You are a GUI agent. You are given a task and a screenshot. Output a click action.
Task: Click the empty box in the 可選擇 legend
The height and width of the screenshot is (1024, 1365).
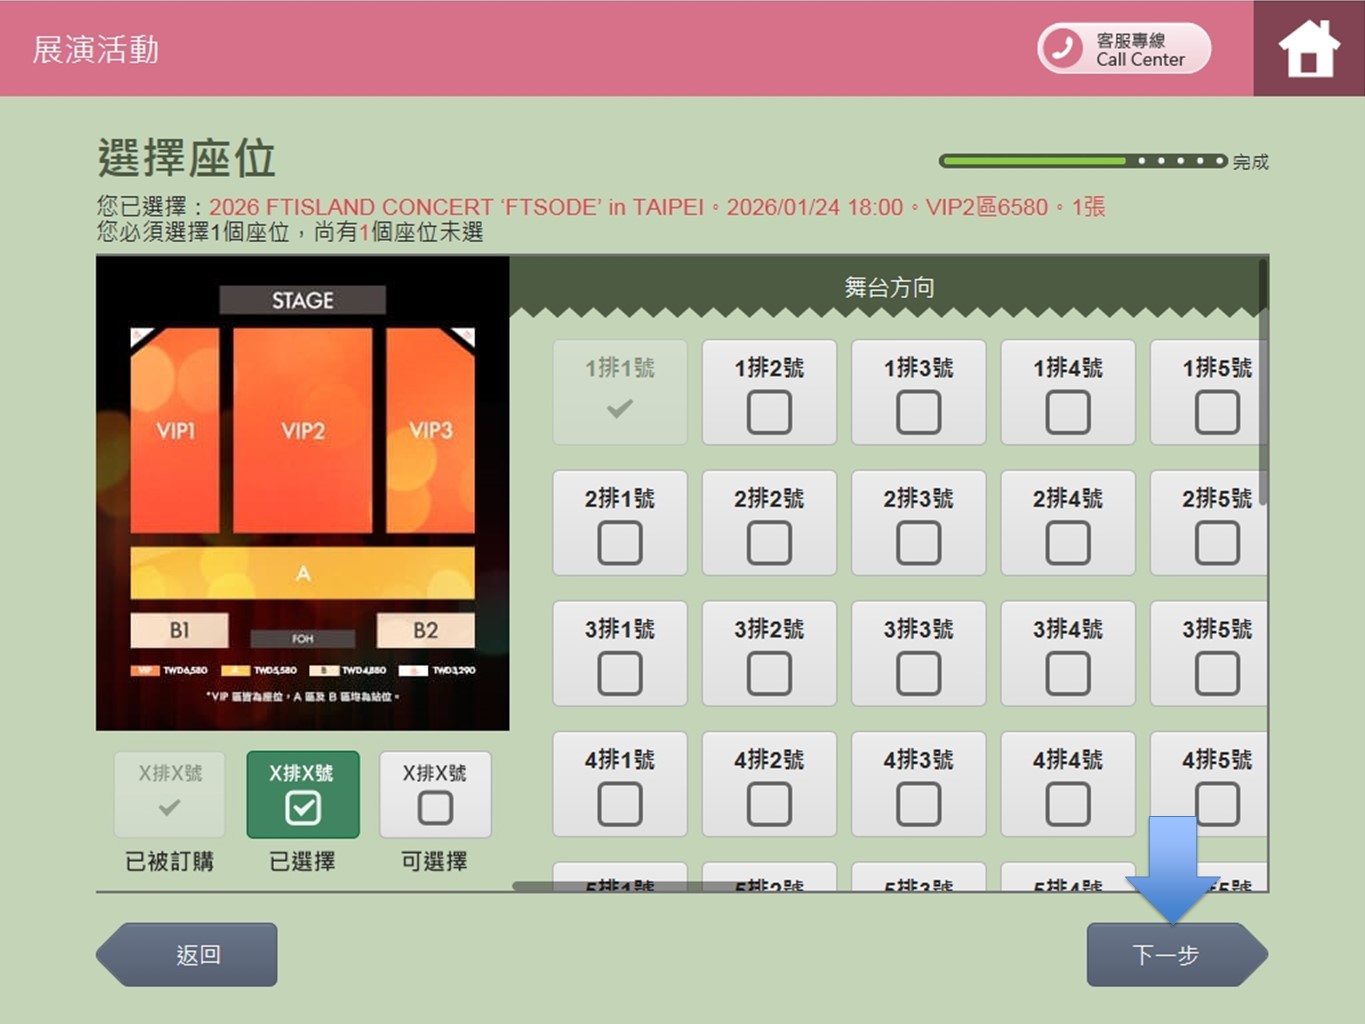tap(435, 807)
